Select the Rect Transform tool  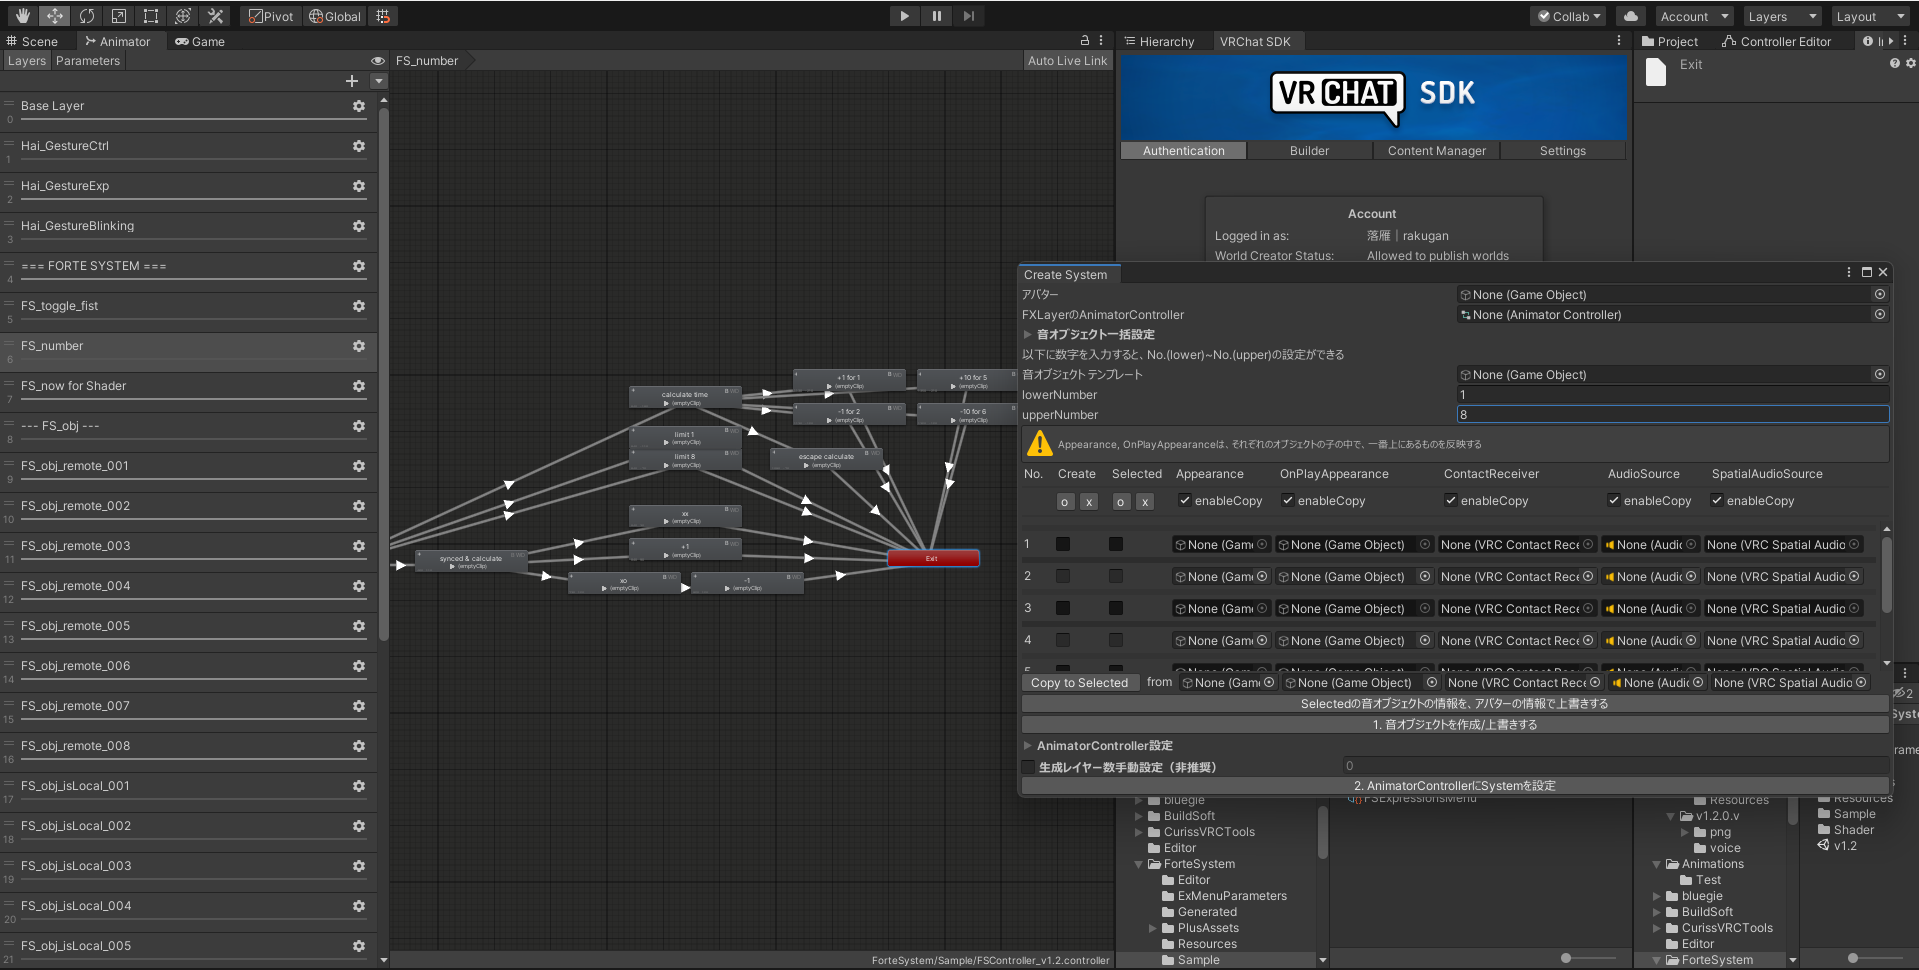click(150, 15)
